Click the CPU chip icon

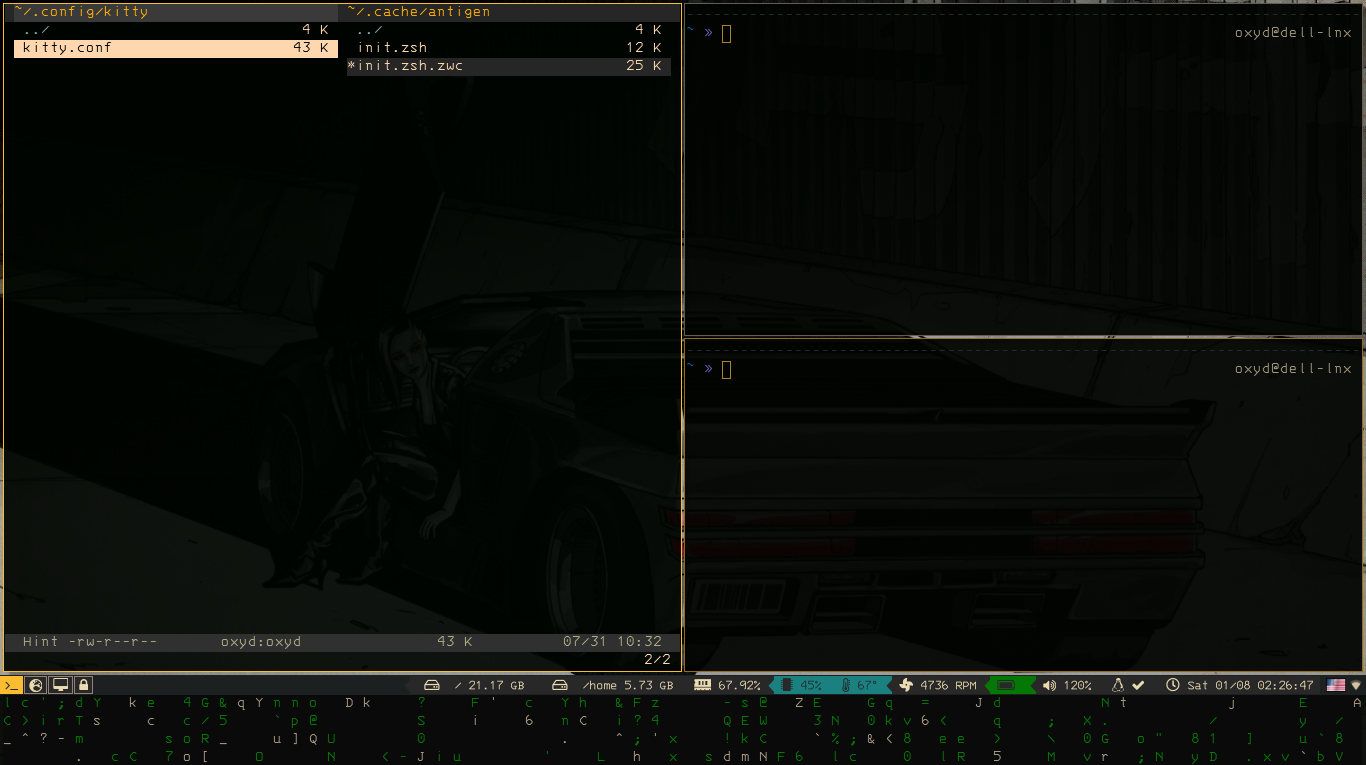point(786,685)
